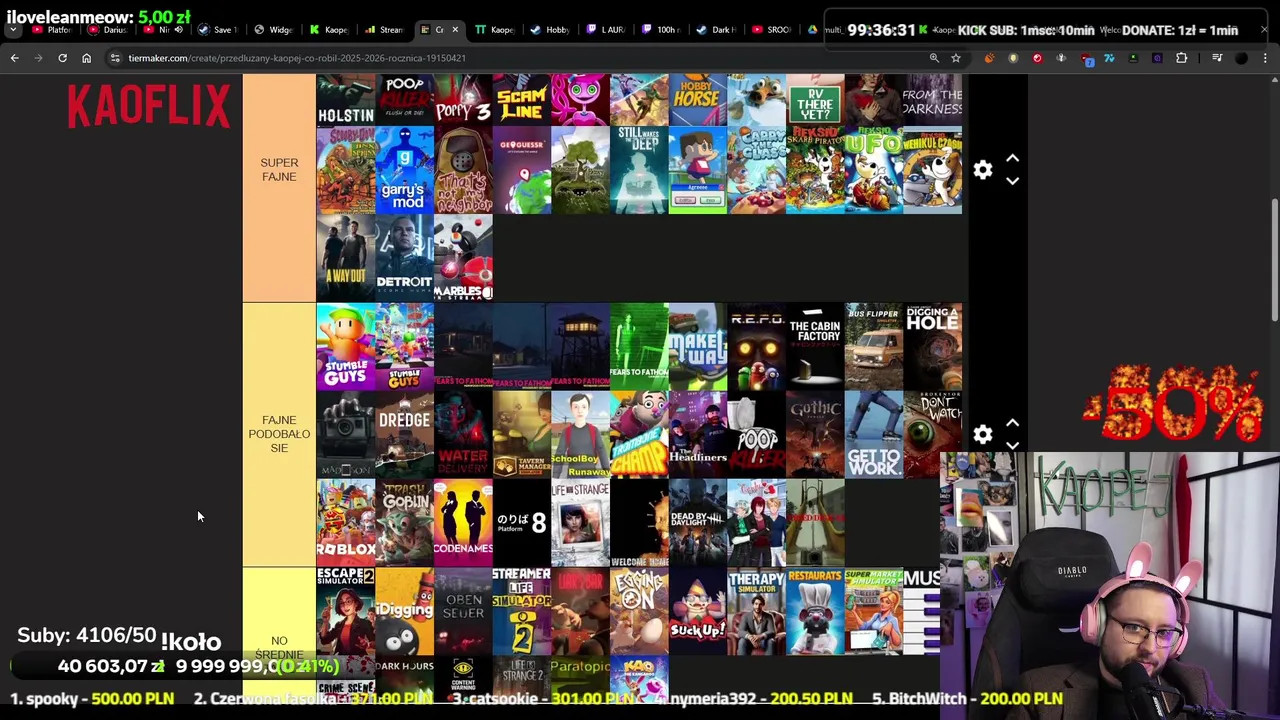Select the Water Delivery tile

click(463, 434)
